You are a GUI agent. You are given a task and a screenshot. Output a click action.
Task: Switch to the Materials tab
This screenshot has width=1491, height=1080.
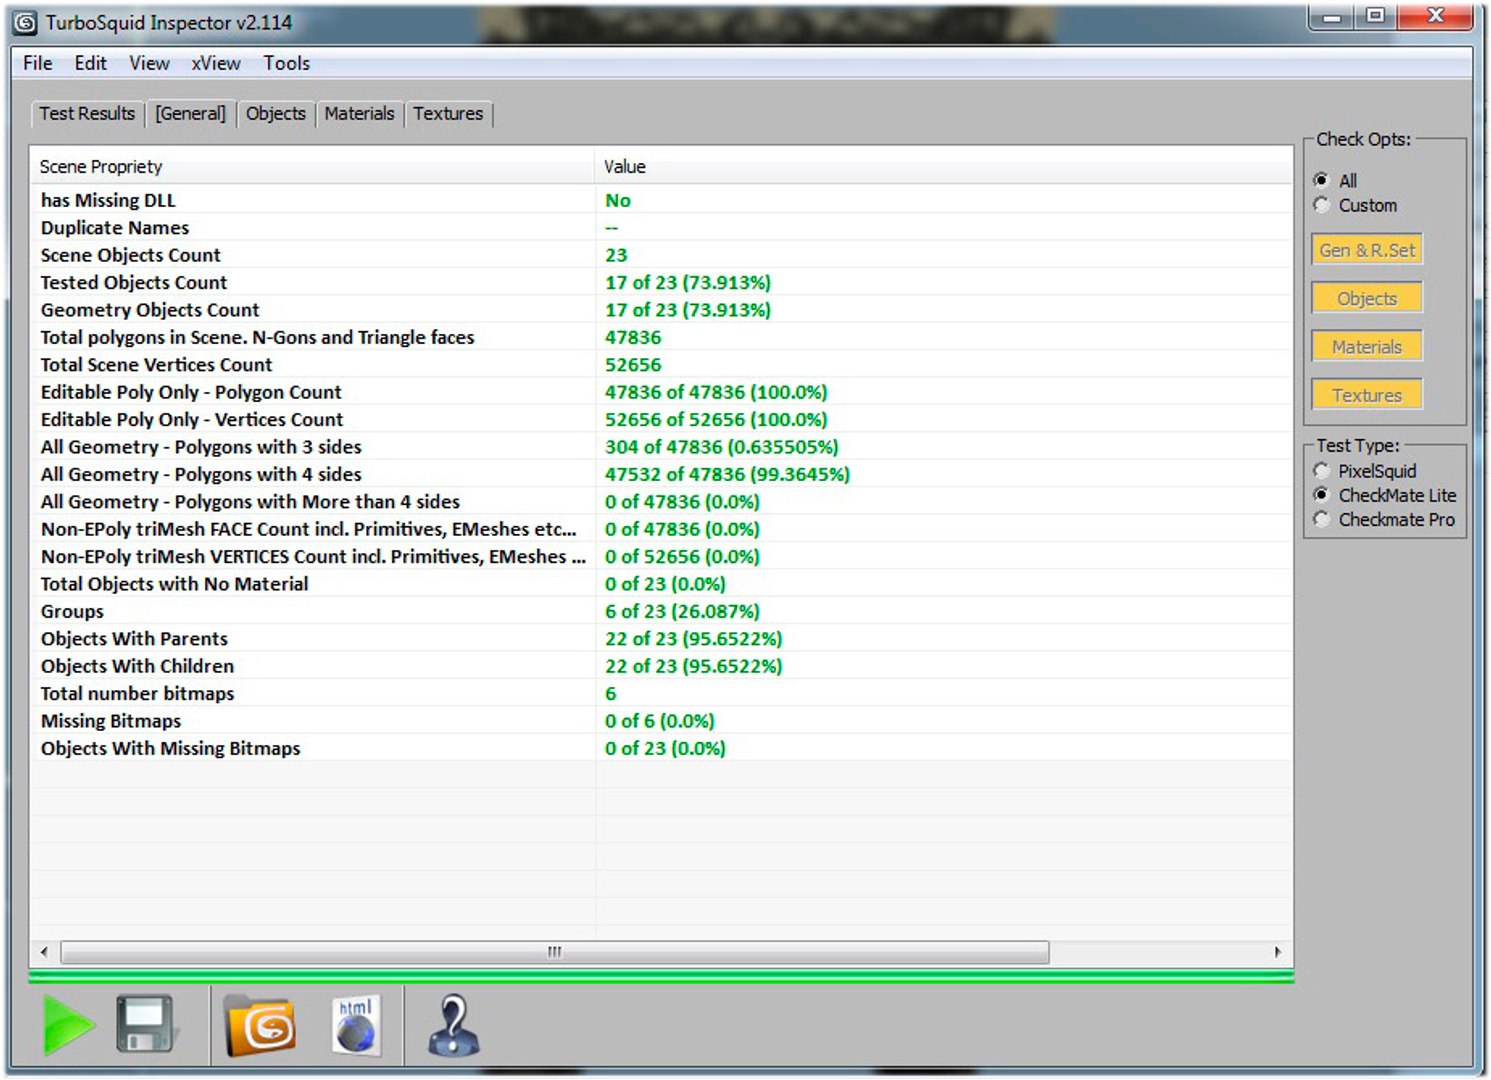[359, 114]
